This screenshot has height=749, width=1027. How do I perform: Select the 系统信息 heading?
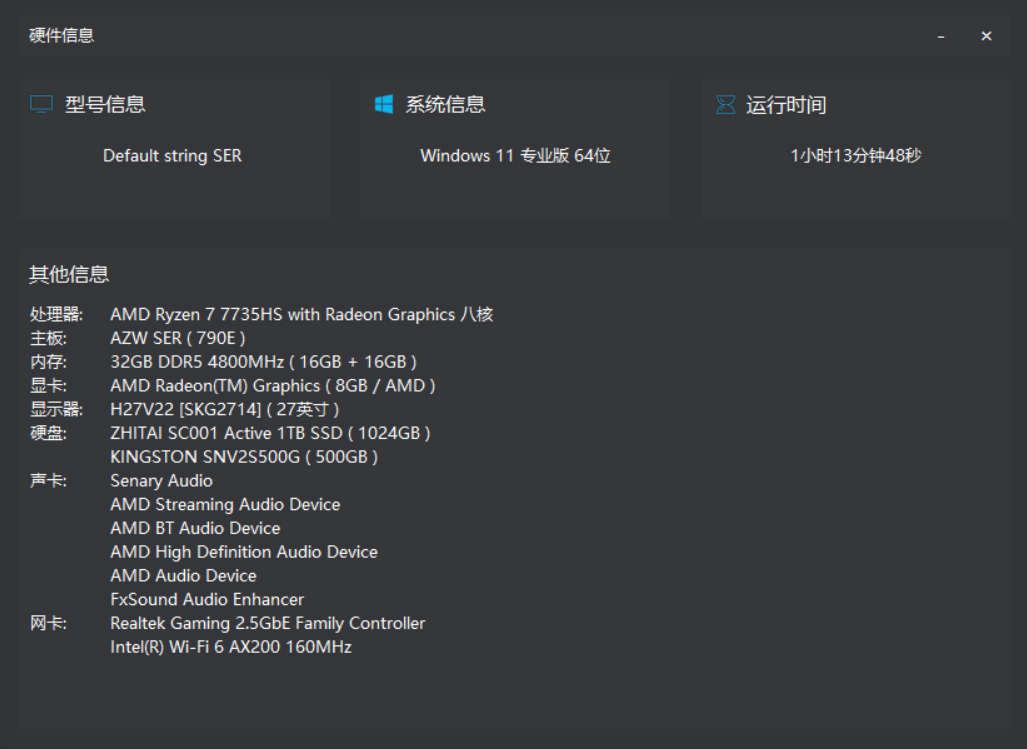pos(445,105)
